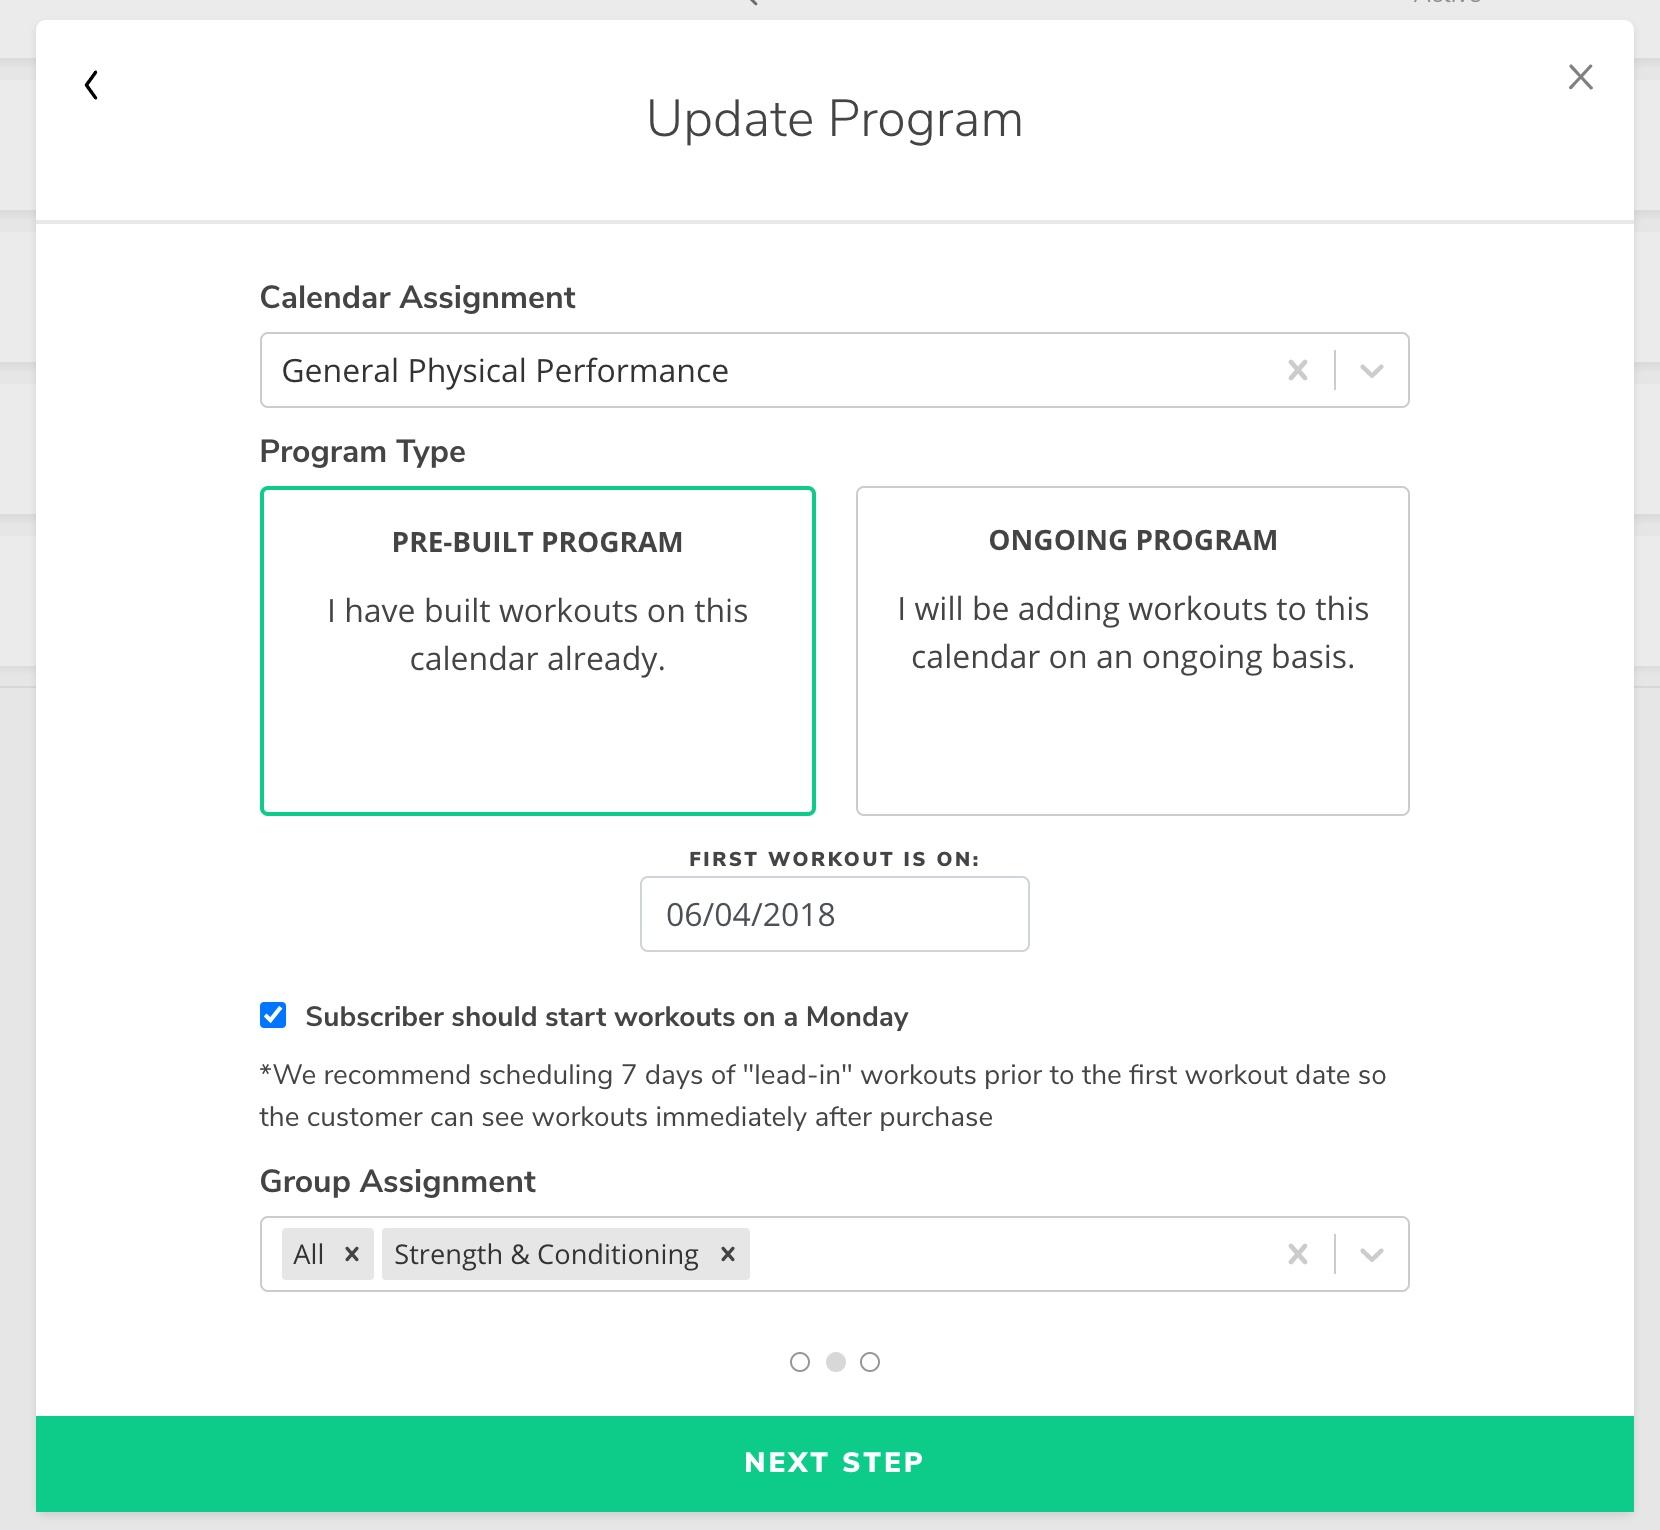Remove the Strength & Conditioning group tag

(x=728, y=1254)
